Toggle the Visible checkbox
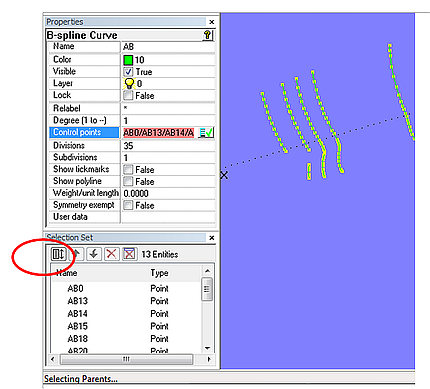The width and height of the screenshot is (430, 389). pos(128,72)
